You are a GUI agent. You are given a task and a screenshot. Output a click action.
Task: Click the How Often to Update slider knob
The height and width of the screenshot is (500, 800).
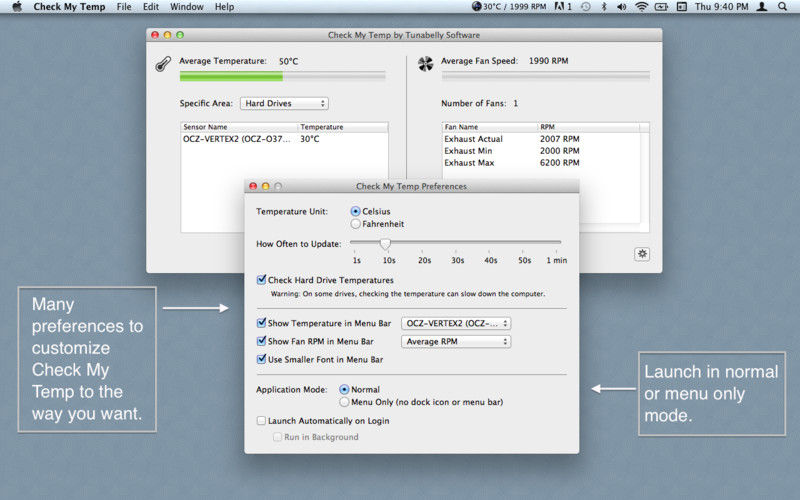386,243
